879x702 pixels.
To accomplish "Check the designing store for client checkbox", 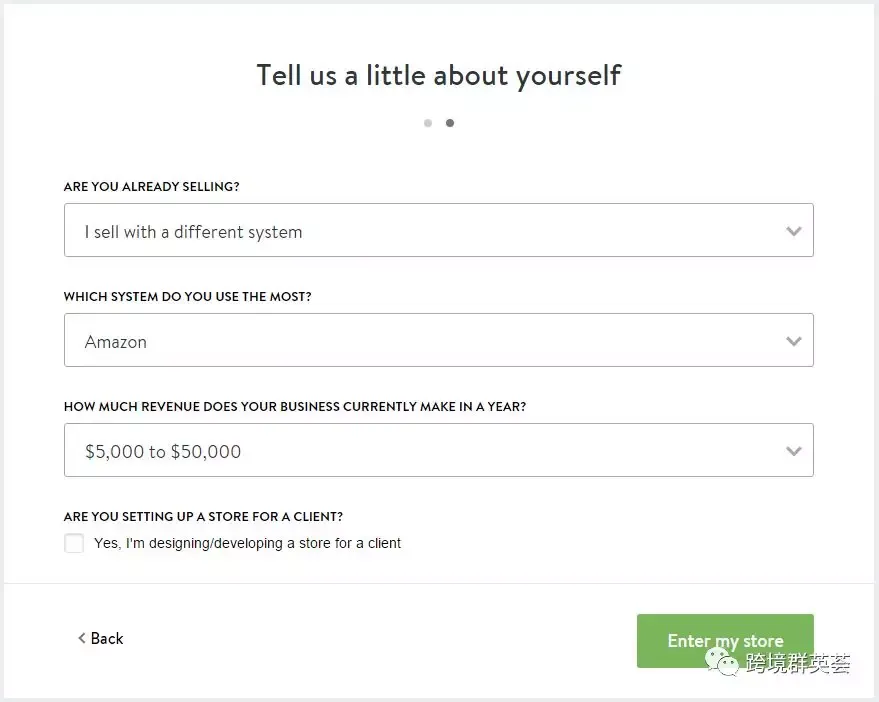I will pyautogui.click(x=74, y=543).
